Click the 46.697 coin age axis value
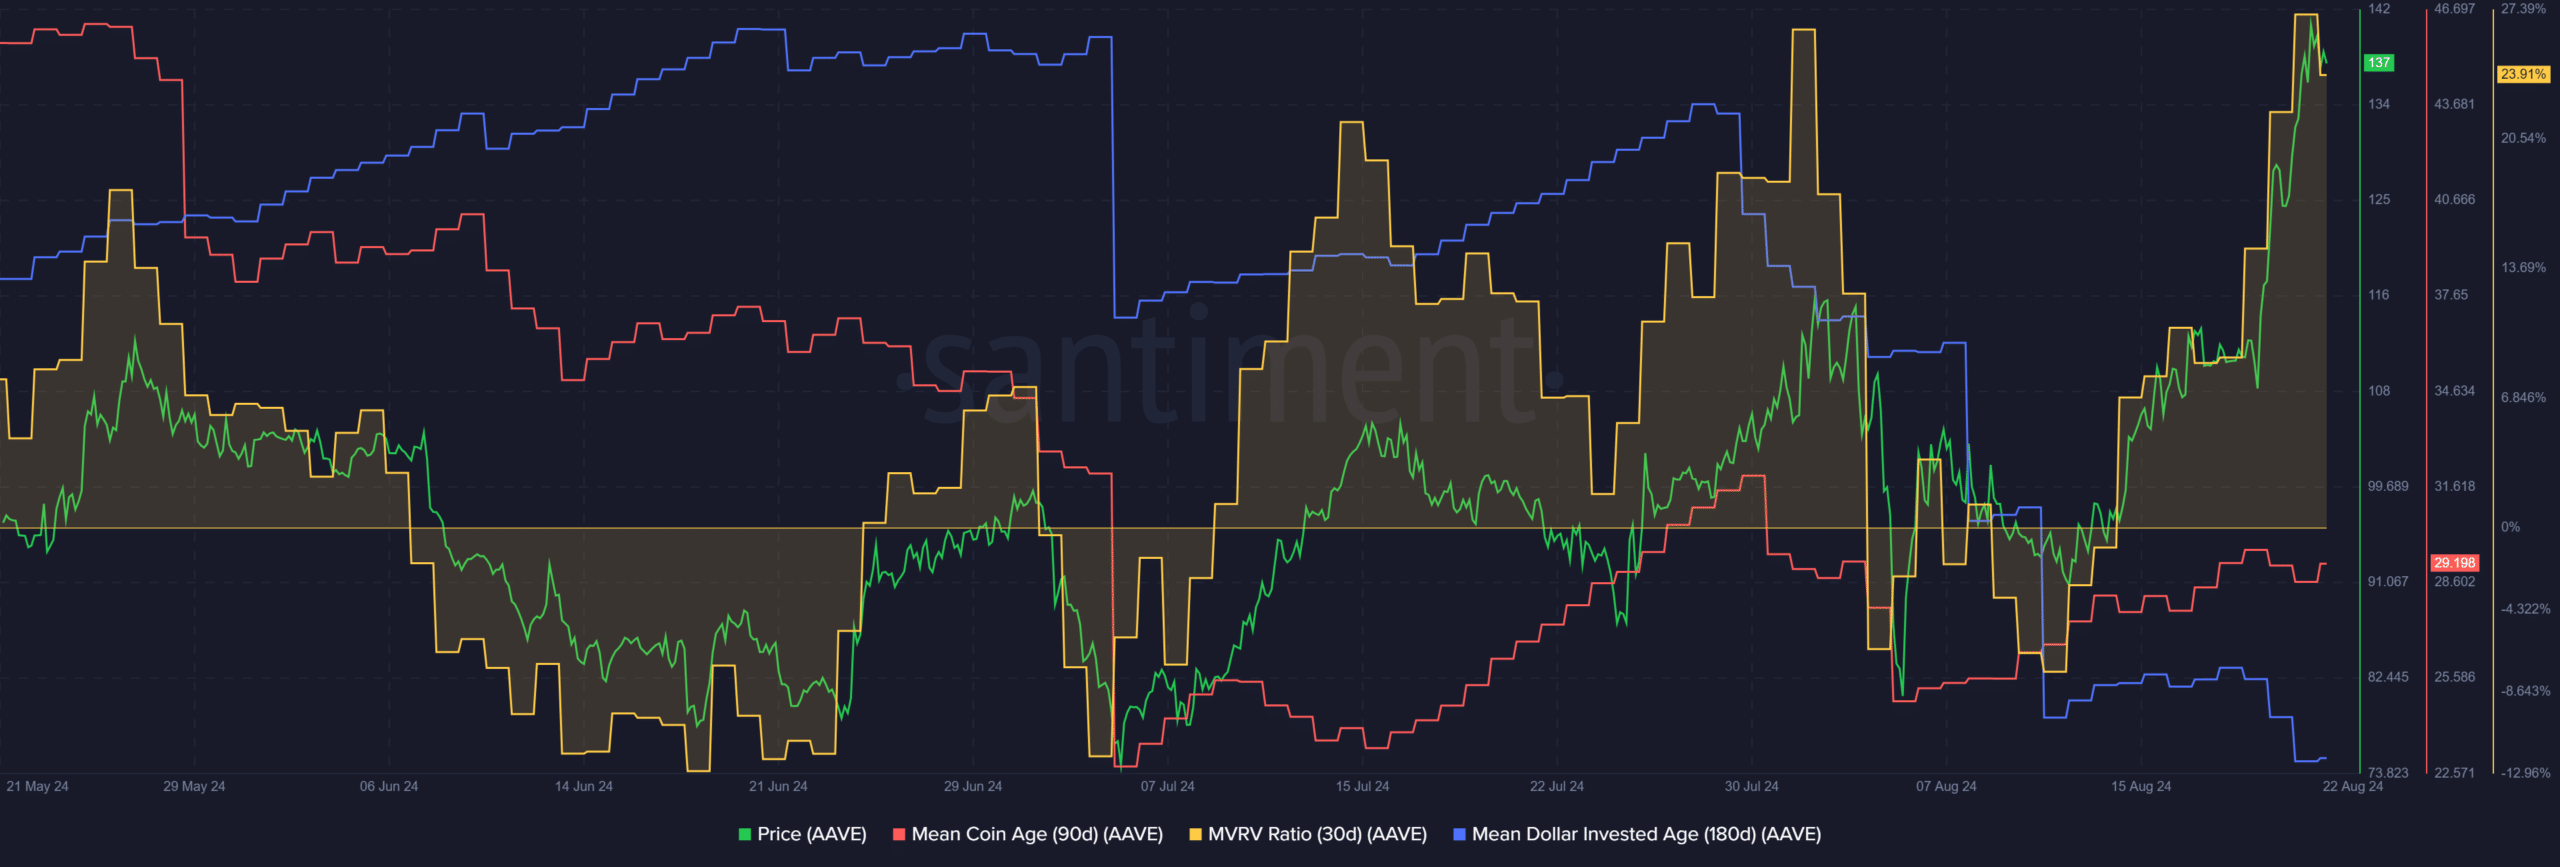The image size is (2560, 867). (2455, 9)
